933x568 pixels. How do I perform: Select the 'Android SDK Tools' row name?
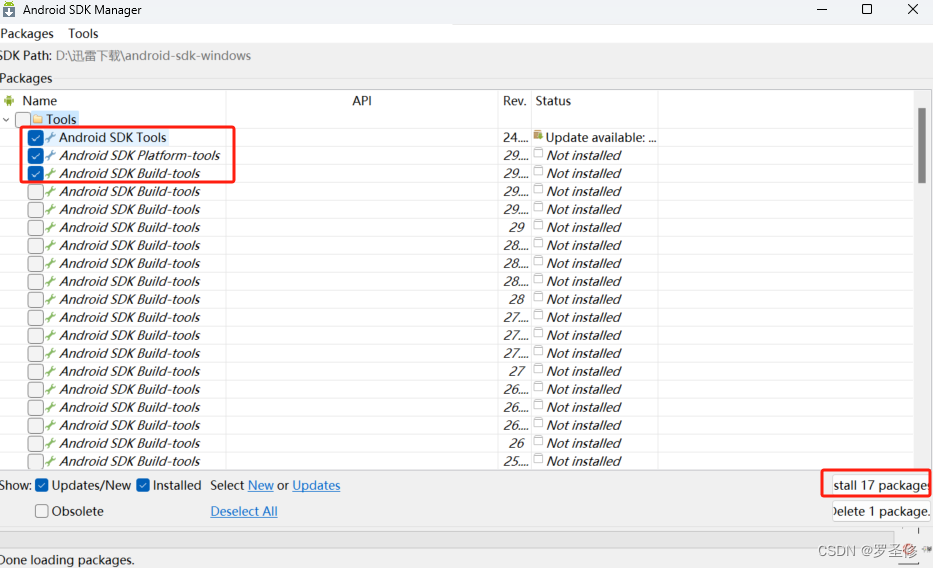coord(112,137)
